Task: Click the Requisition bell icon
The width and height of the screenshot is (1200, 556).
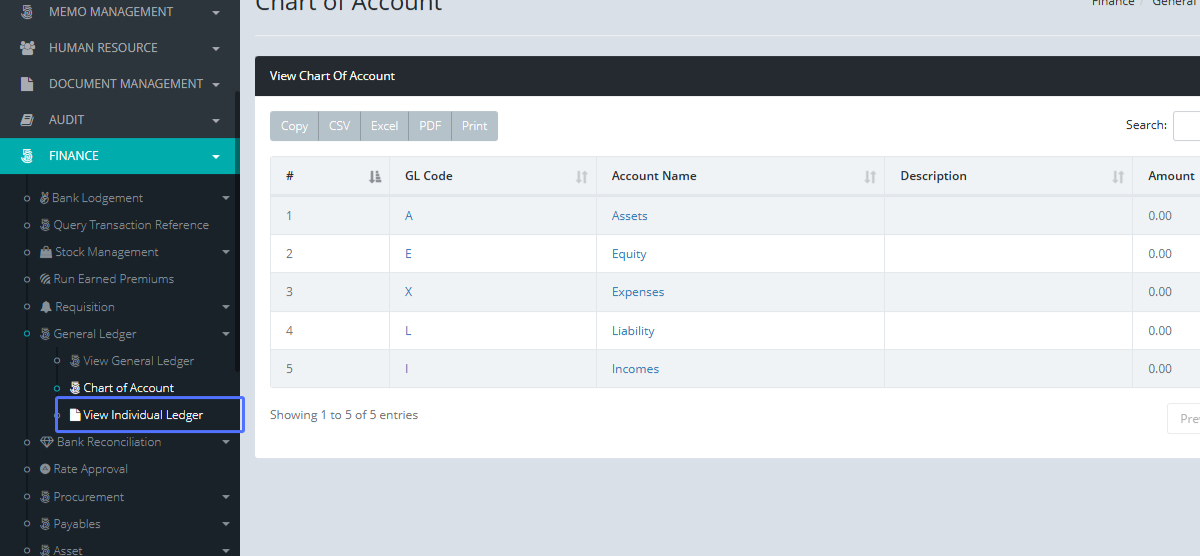Action: pyautogui.click(x=46, y=307)
